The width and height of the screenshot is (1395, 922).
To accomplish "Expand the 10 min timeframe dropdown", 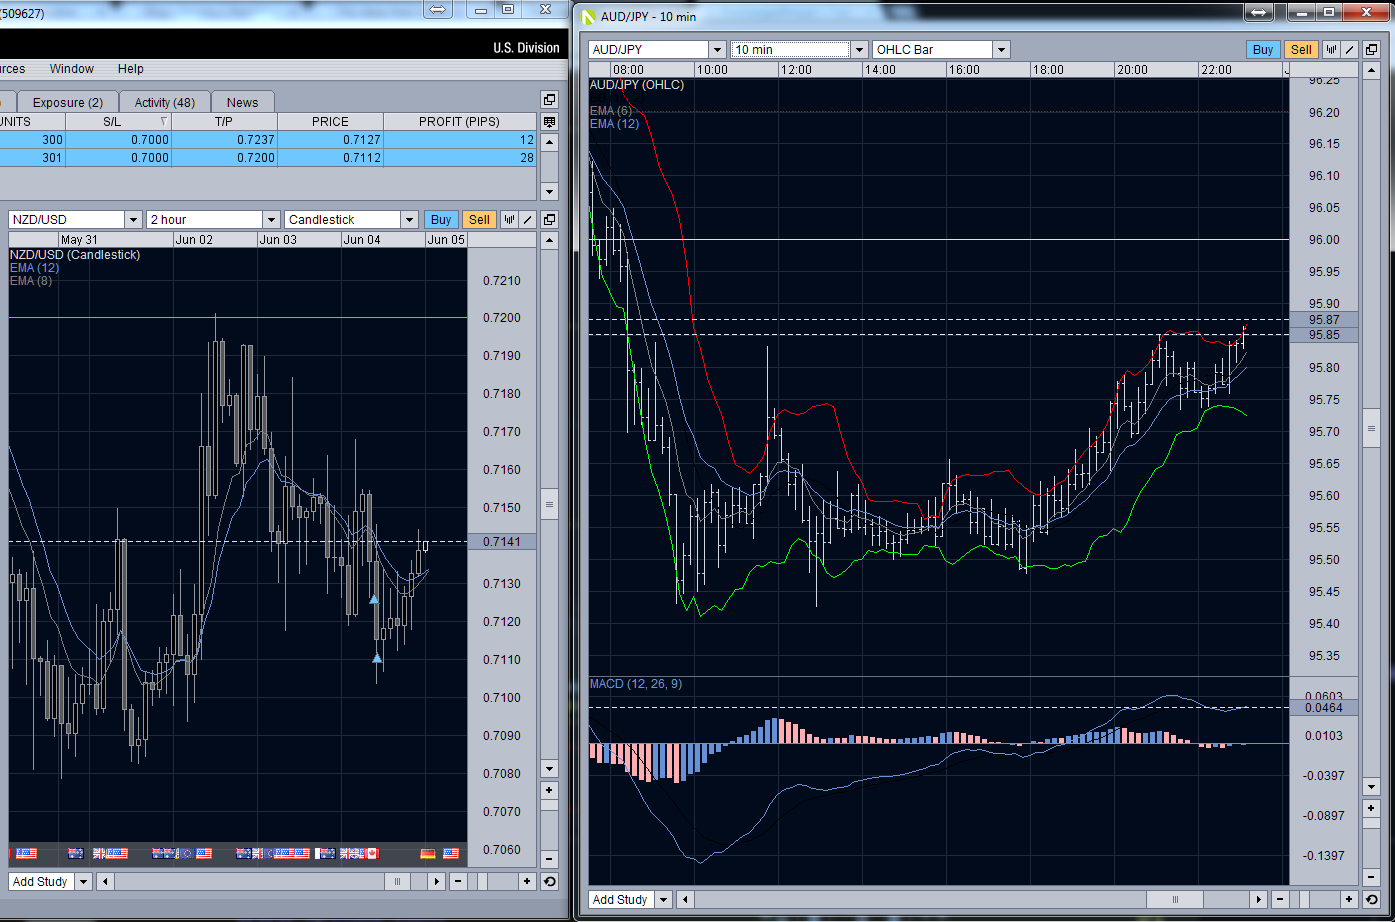I will click(x=859, y=50).
